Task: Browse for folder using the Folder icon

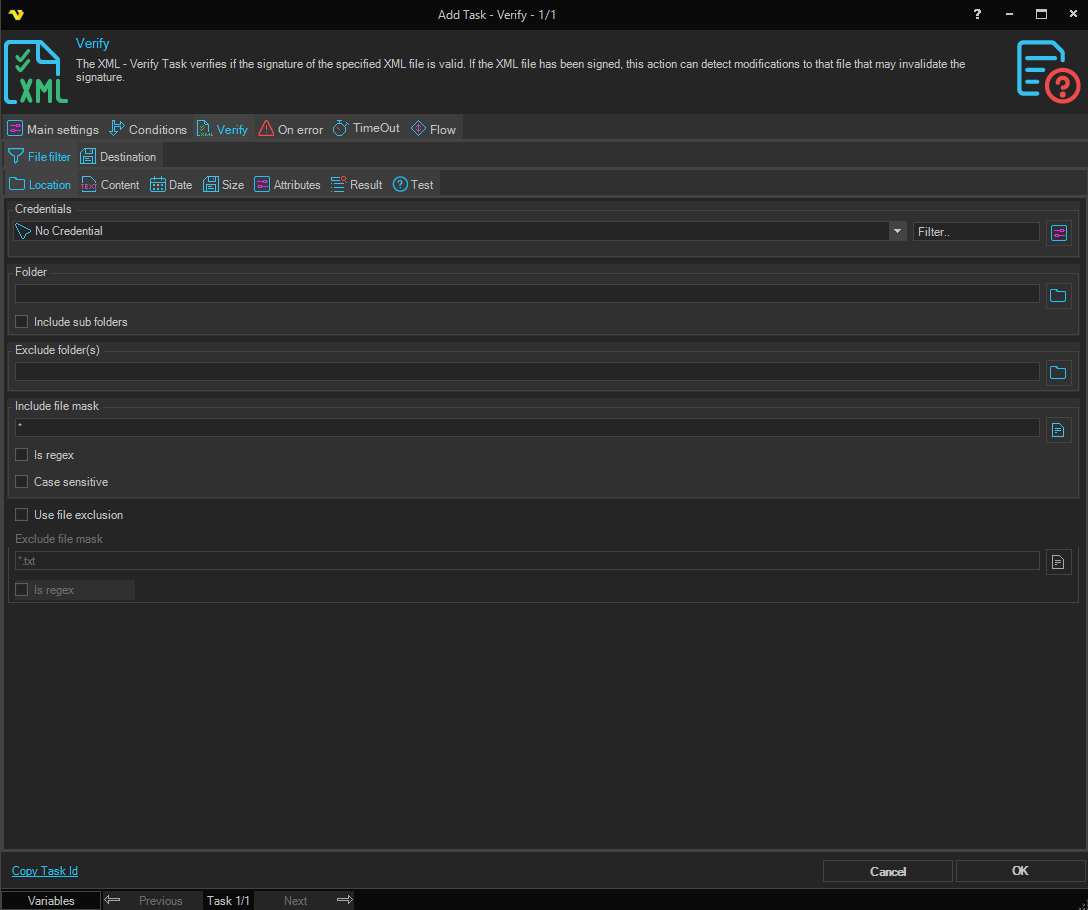Action: tap(1058, 295)
